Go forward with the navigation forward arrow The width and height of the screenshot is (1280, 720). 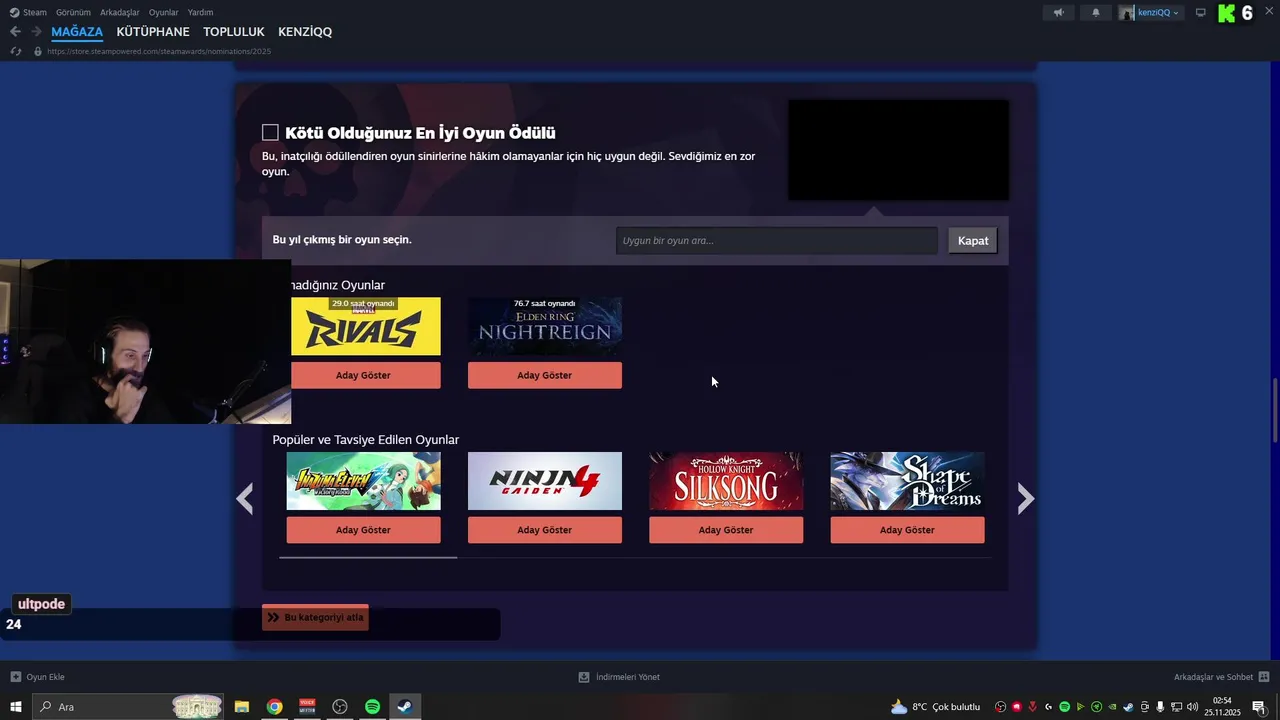point(36,32)
